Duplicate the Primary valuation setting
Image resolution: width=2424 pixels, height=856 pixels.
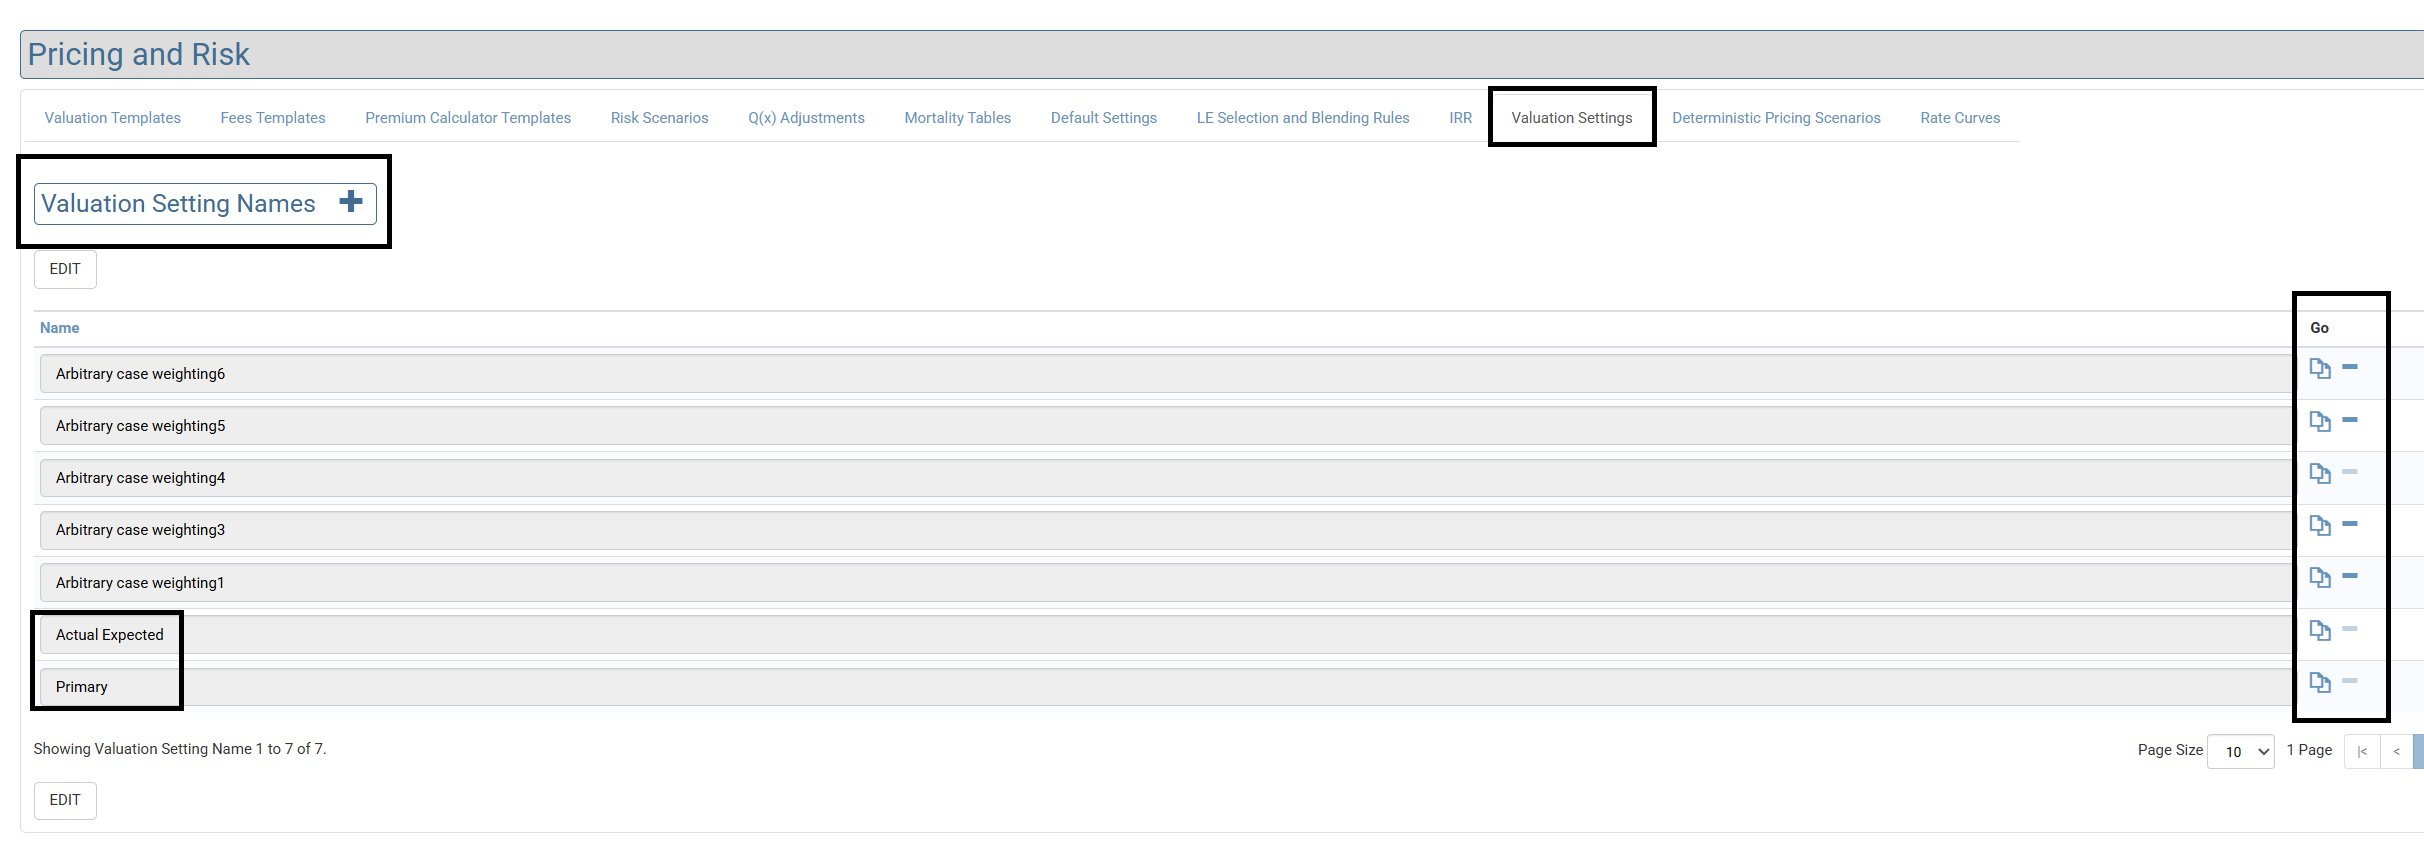pyautogui.click(x=2319, y=682)
